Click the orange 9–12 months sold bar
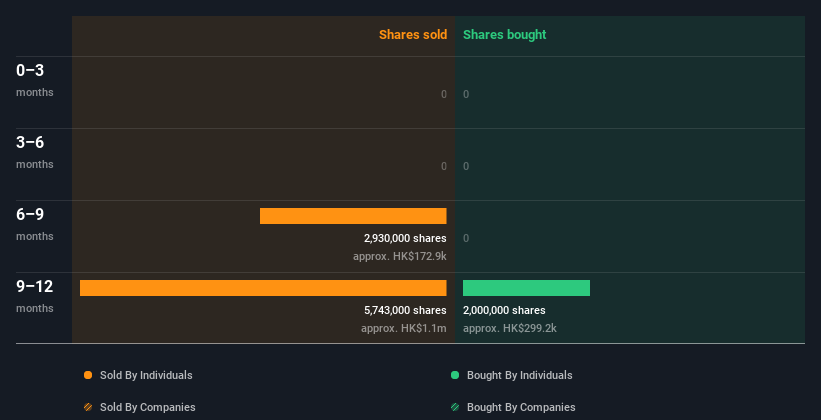The height and width of the screenshot is (420, 821). click(x=263, y=288)
